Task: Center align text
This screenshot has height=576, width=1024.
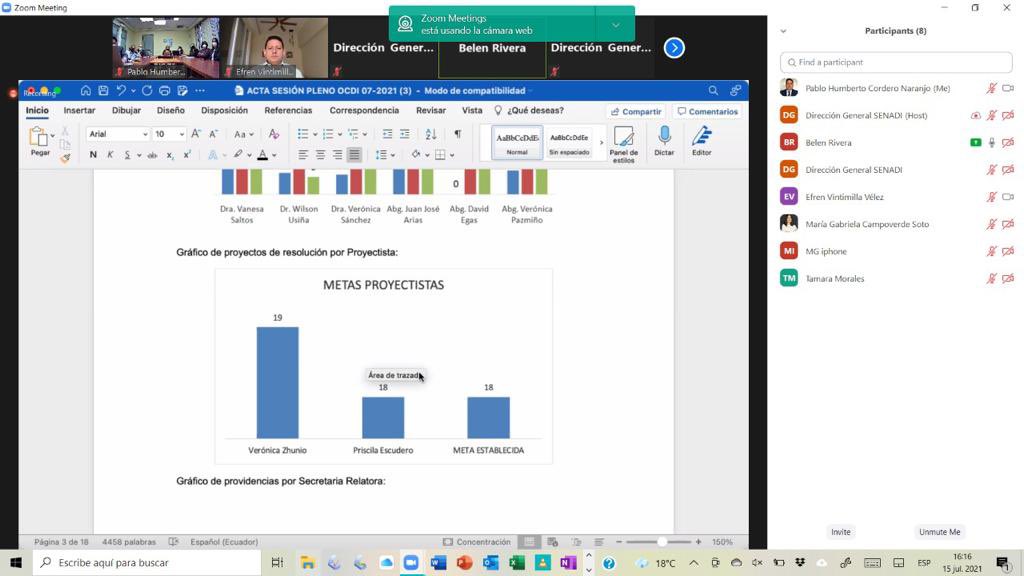Action: coord(320,155)
